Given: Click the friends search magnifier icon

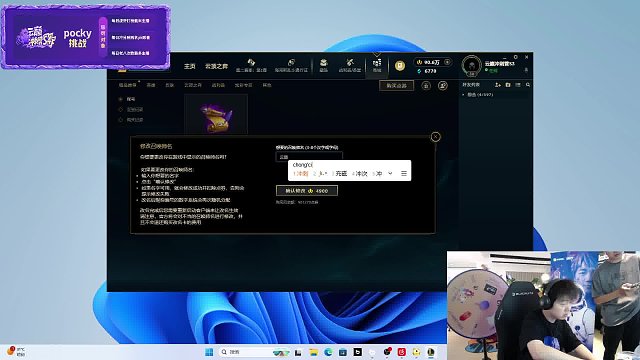Looking at the screenshot, I should (x=528, y=85).
